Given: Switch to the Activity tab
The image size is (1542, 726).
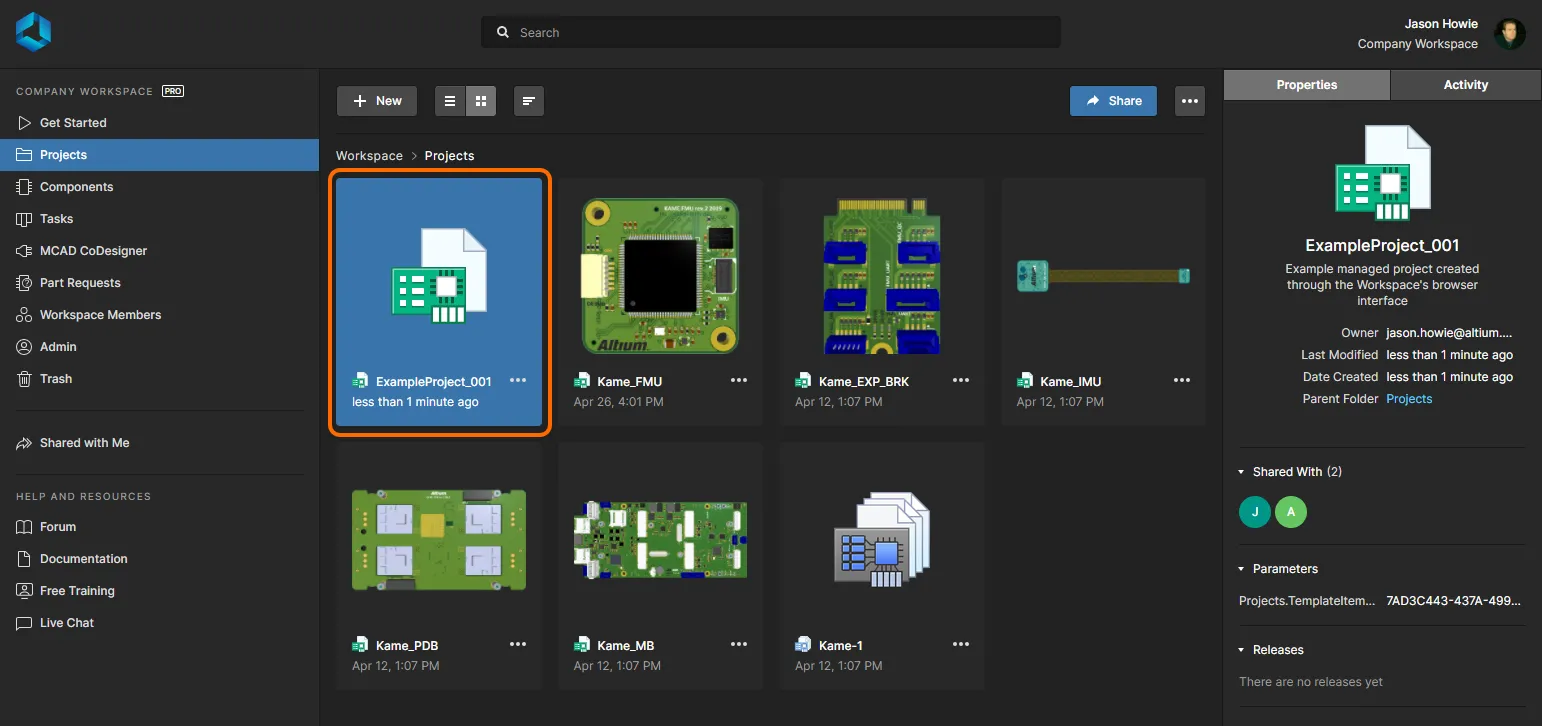Looking at the screenshot, I should coord(1466,85).
